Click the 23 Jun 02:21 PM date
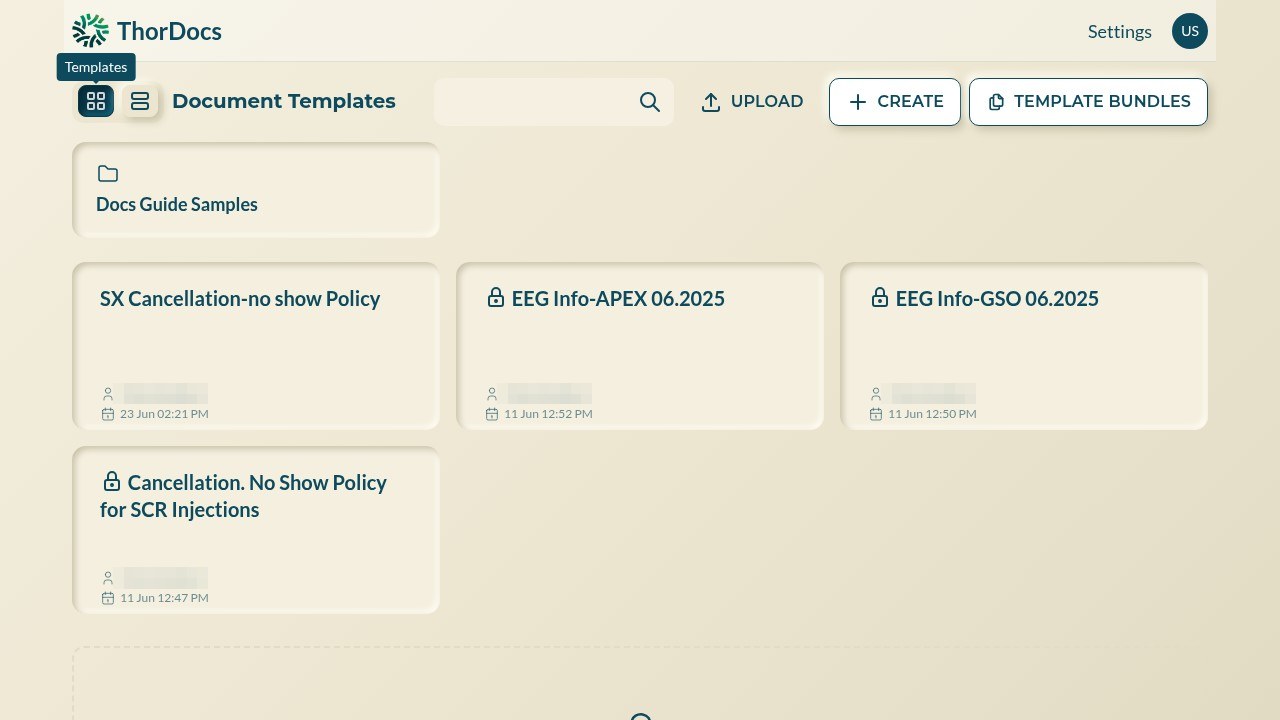Image resolution: width=1280 pixels, height=720 pixels. pyautogui.click(x=164, y=414)
